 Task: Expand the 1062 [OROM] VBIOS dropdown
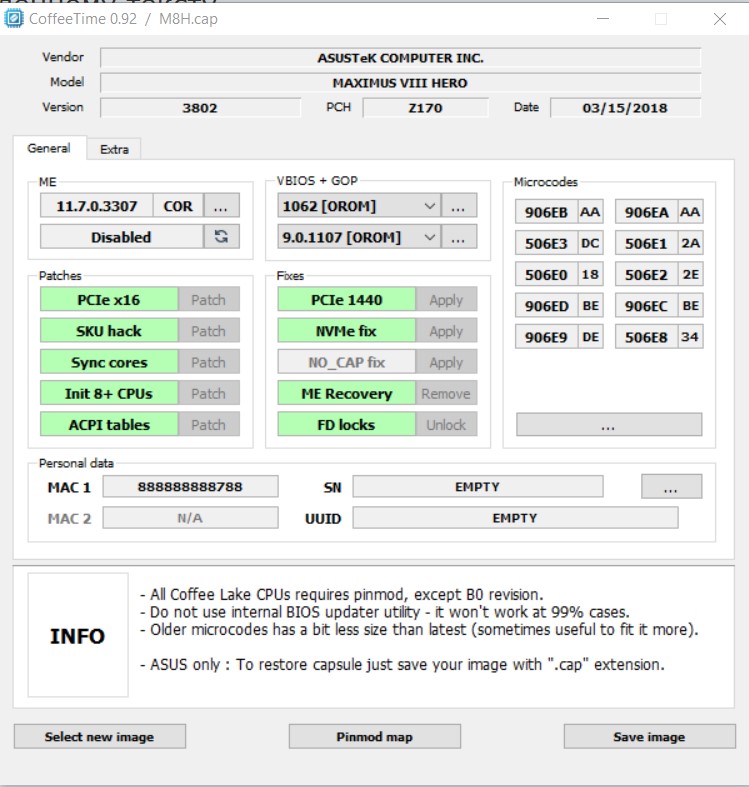429,206
